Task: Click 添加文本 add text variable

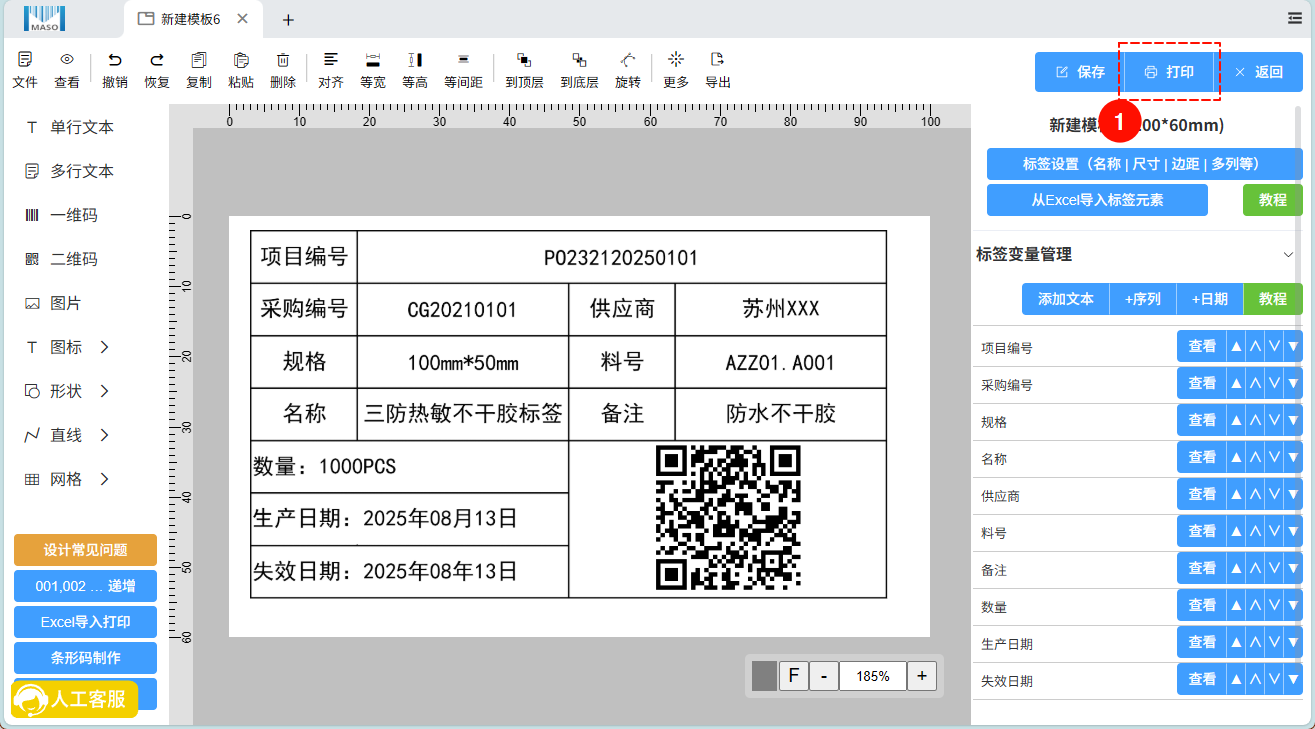Action: coord(1066,299)
